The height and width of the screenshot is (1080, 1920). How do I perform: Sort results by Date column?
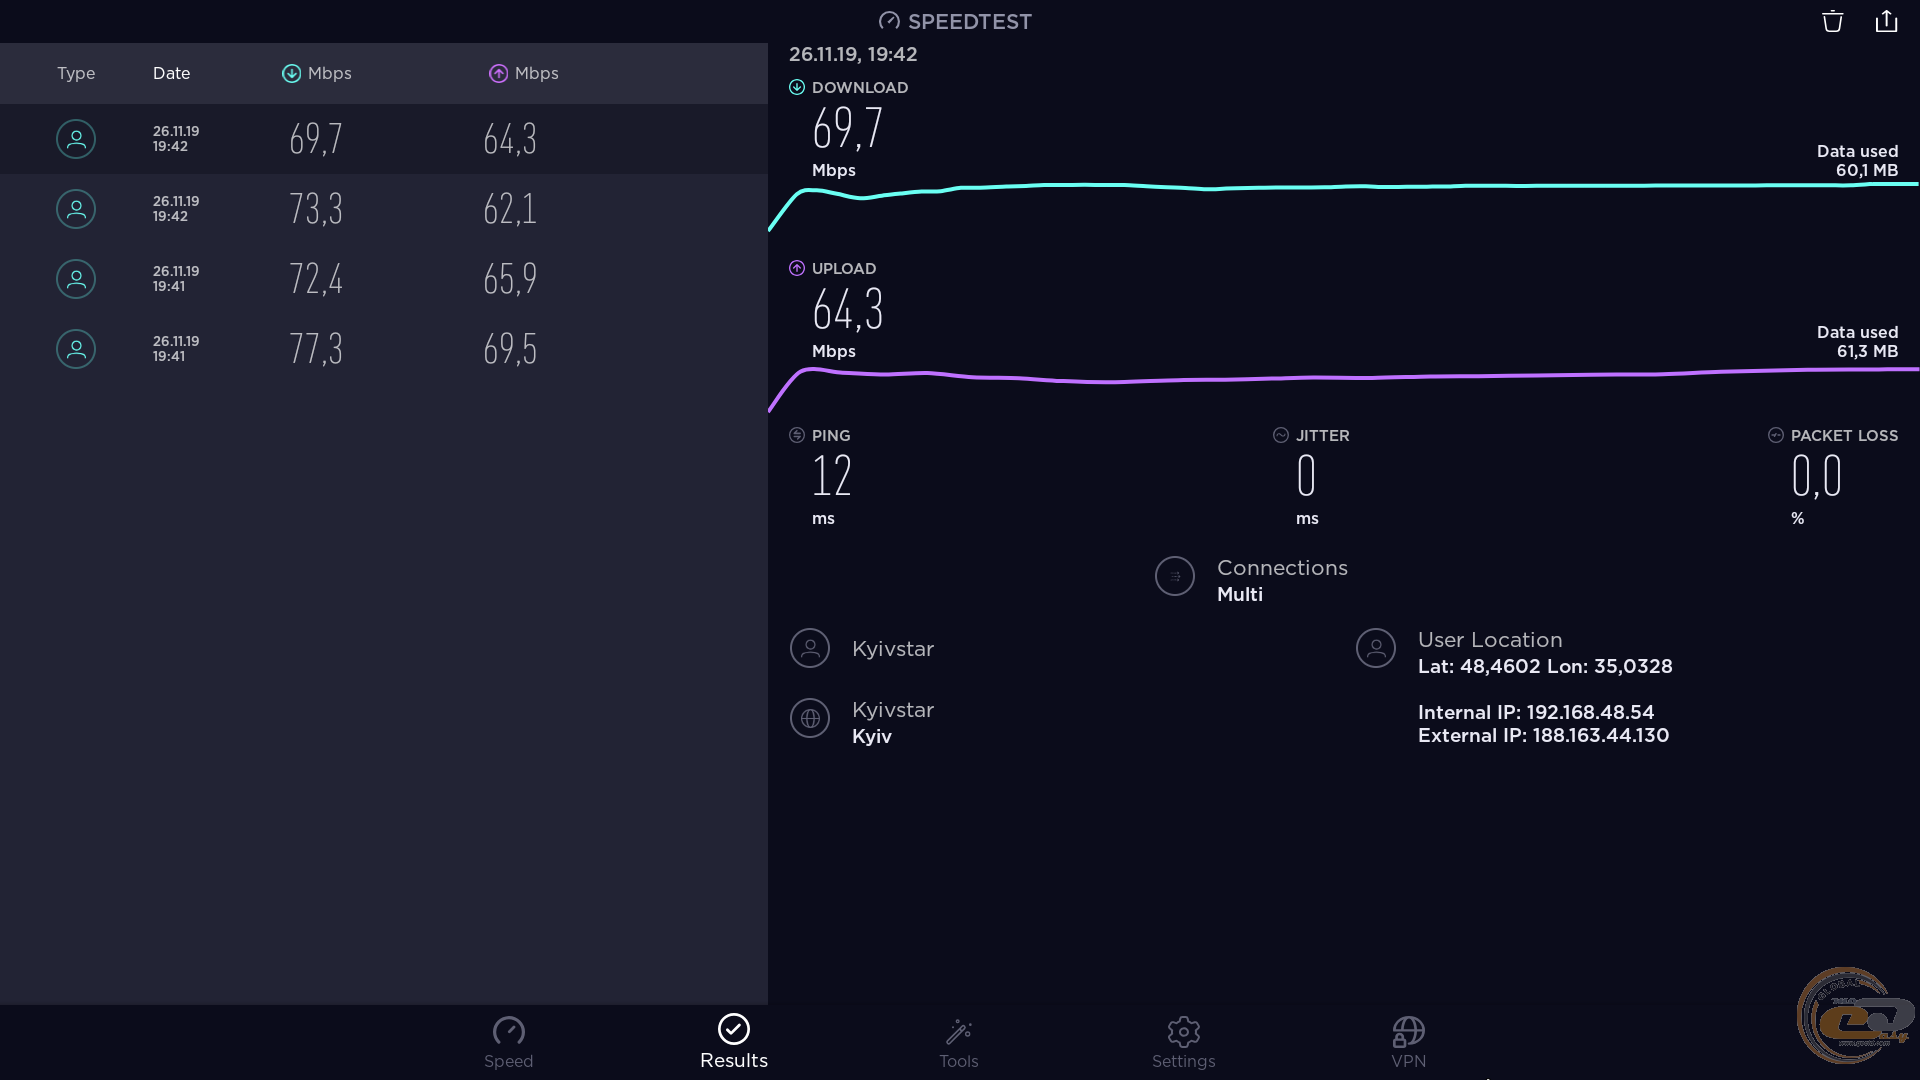pos(171,73)
